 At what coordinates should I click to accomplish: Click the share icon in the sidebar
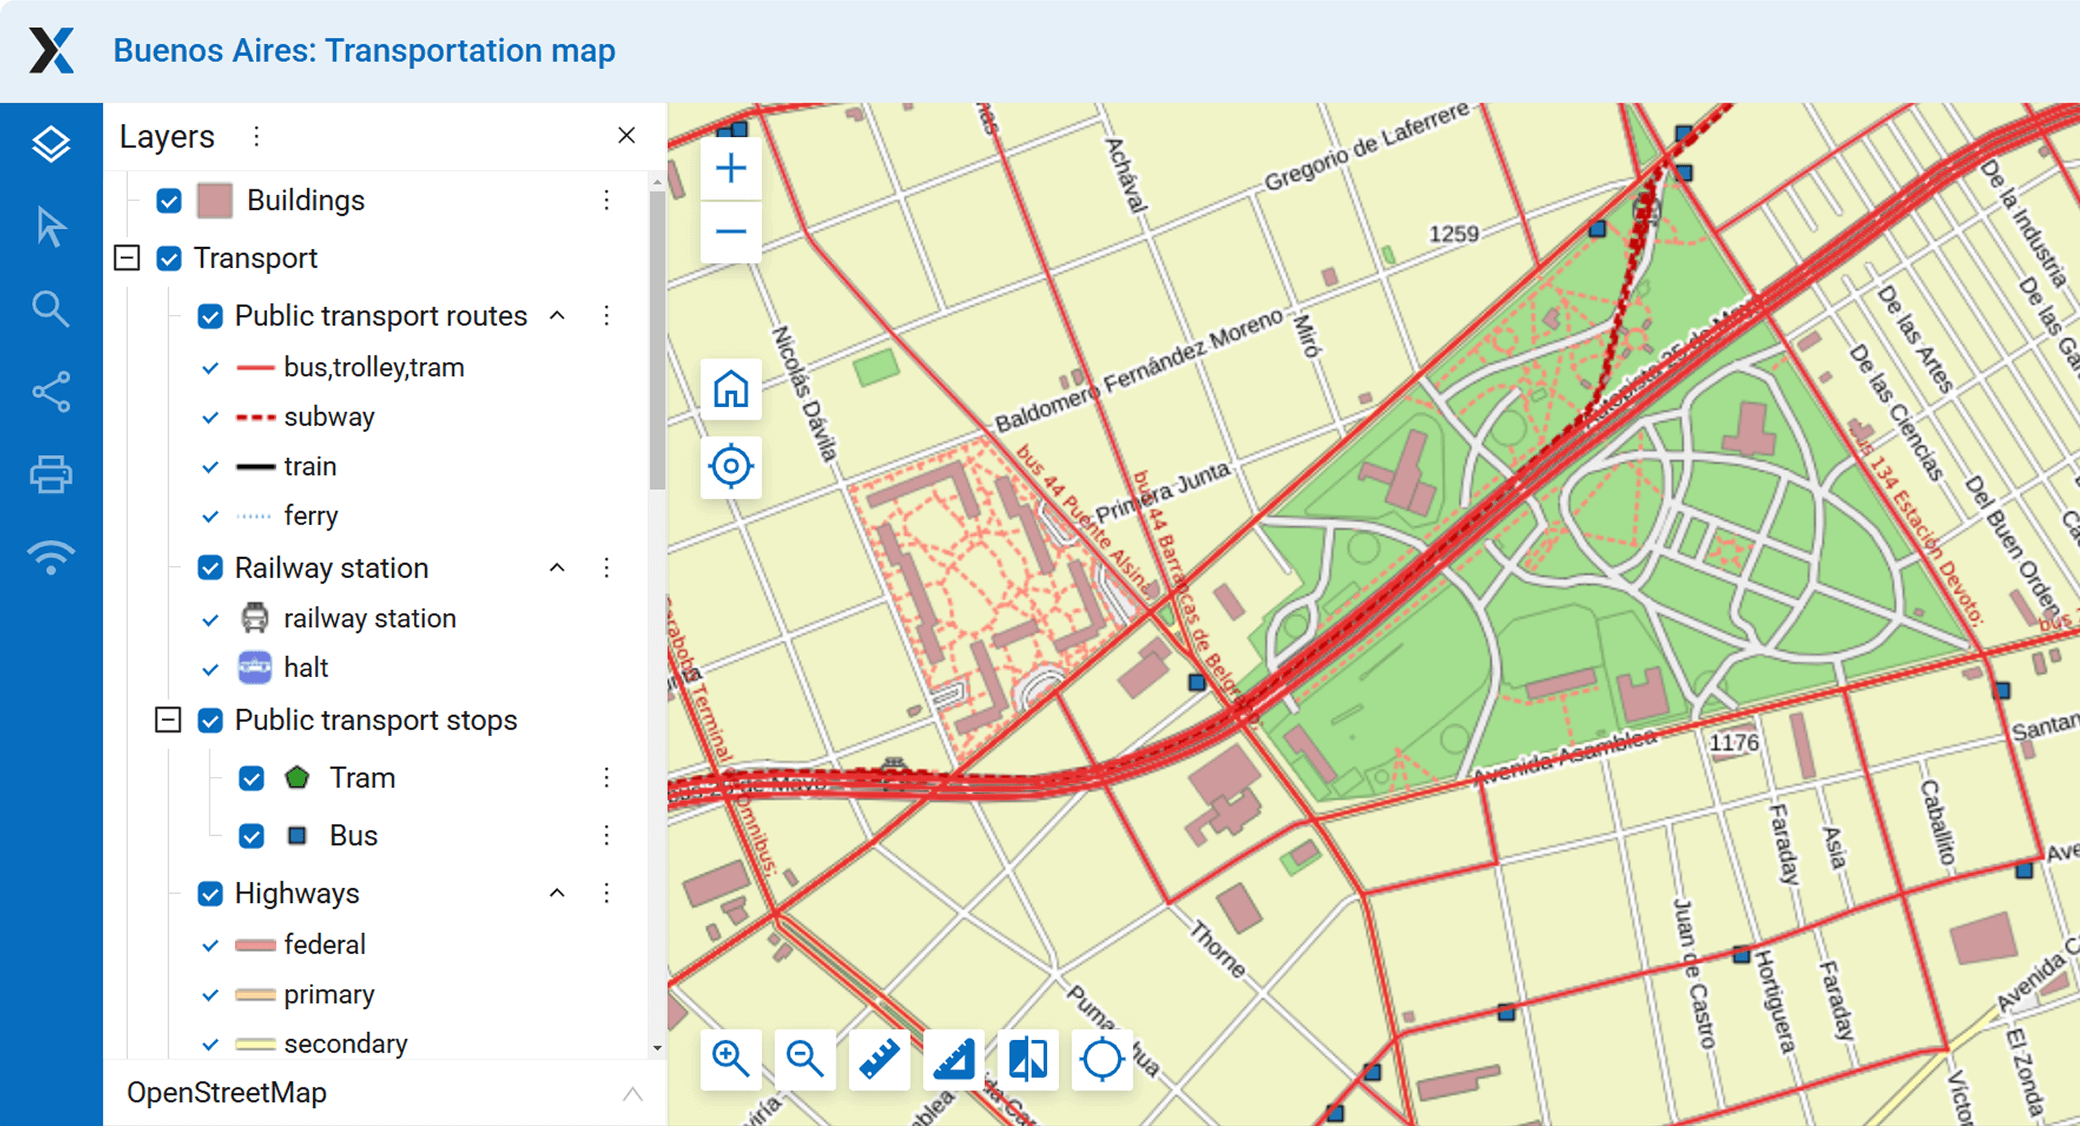[50, 391]
